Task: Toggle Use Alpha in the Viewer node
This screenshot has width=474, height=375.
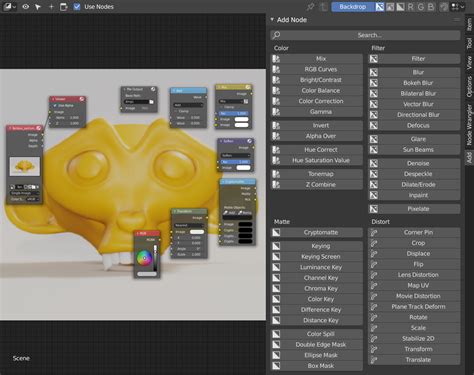Action: tap(55, 106)
